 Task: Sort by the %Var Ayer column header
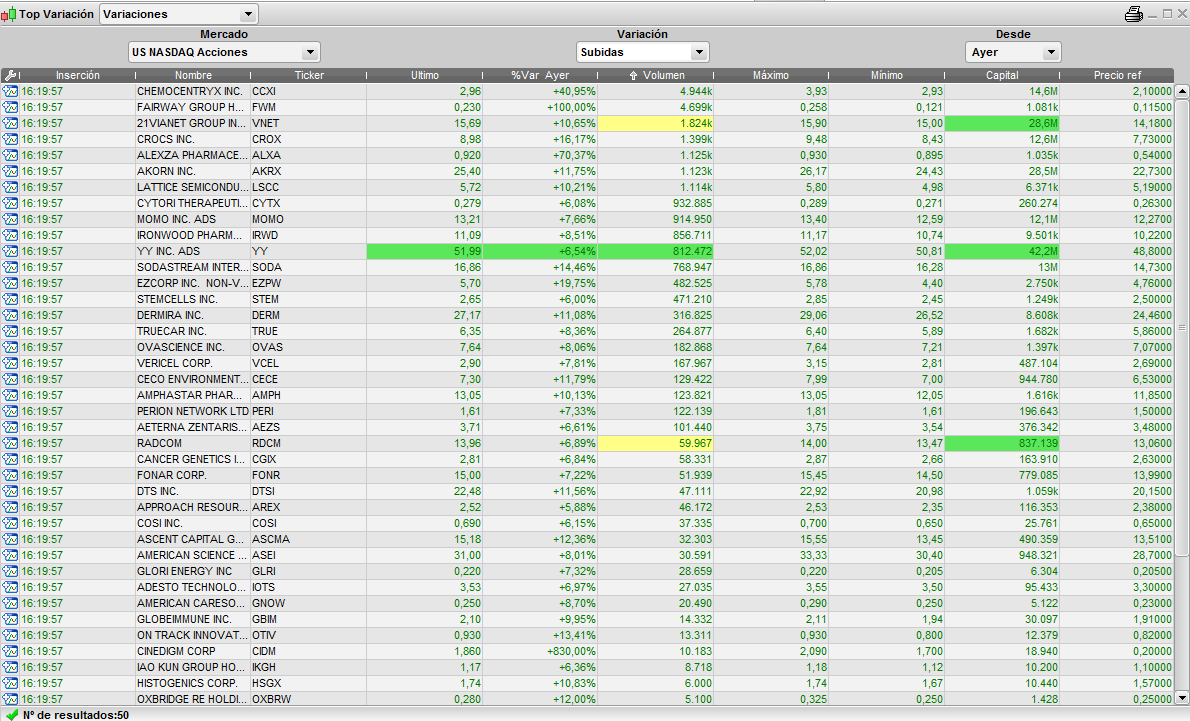540,75
